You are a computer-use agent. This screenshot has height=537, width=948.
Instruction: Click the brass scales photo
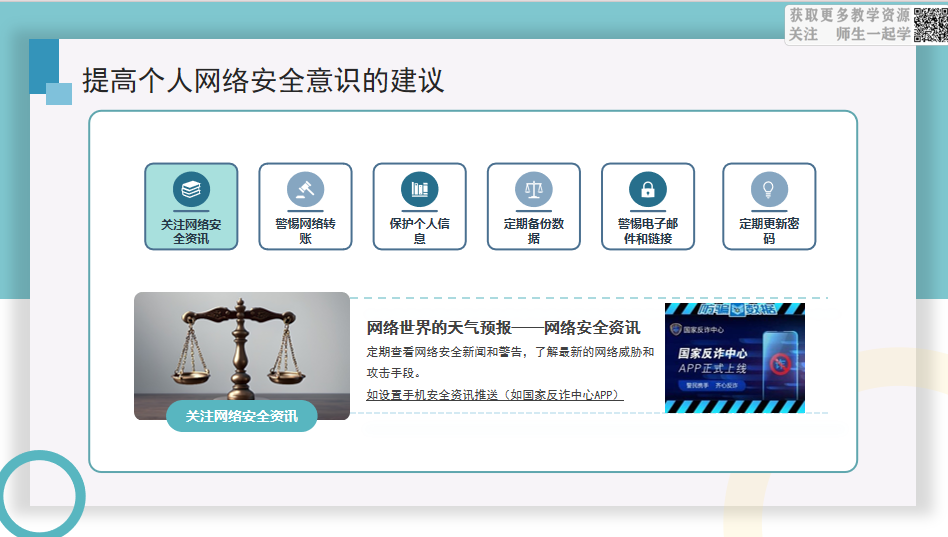pyautogui.click(x=241, y=345)
